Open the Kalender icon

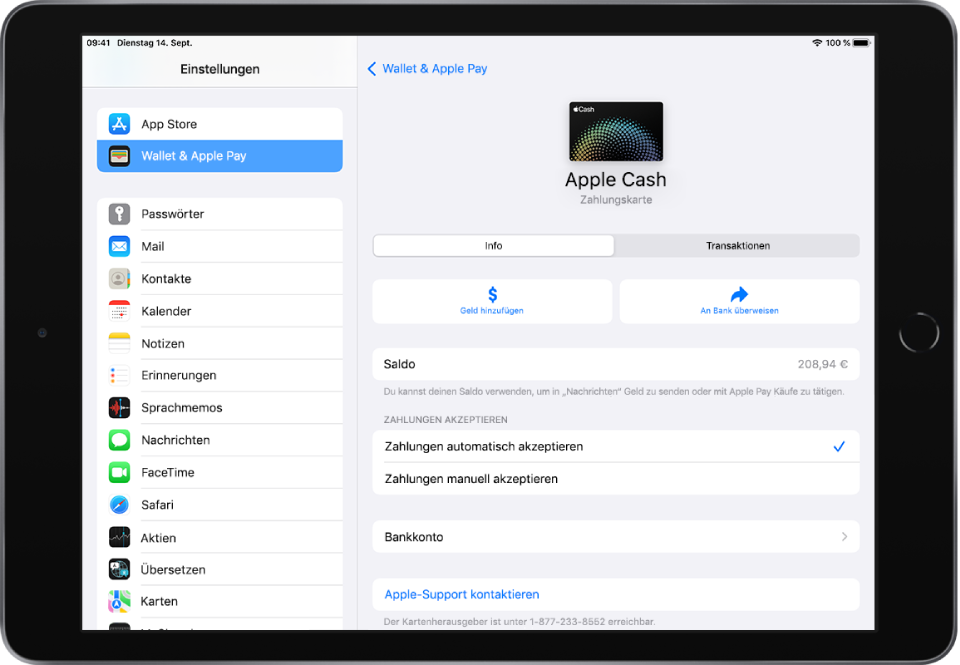click(119, 311)
